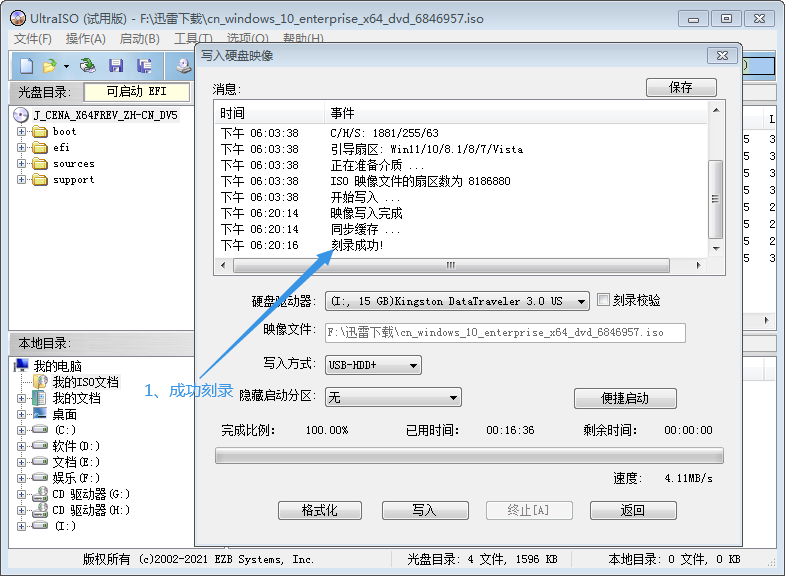The height and width of the screenshot is (576, 785).
Task: Click the 可启动 EFI field
Action: [137, 92]
